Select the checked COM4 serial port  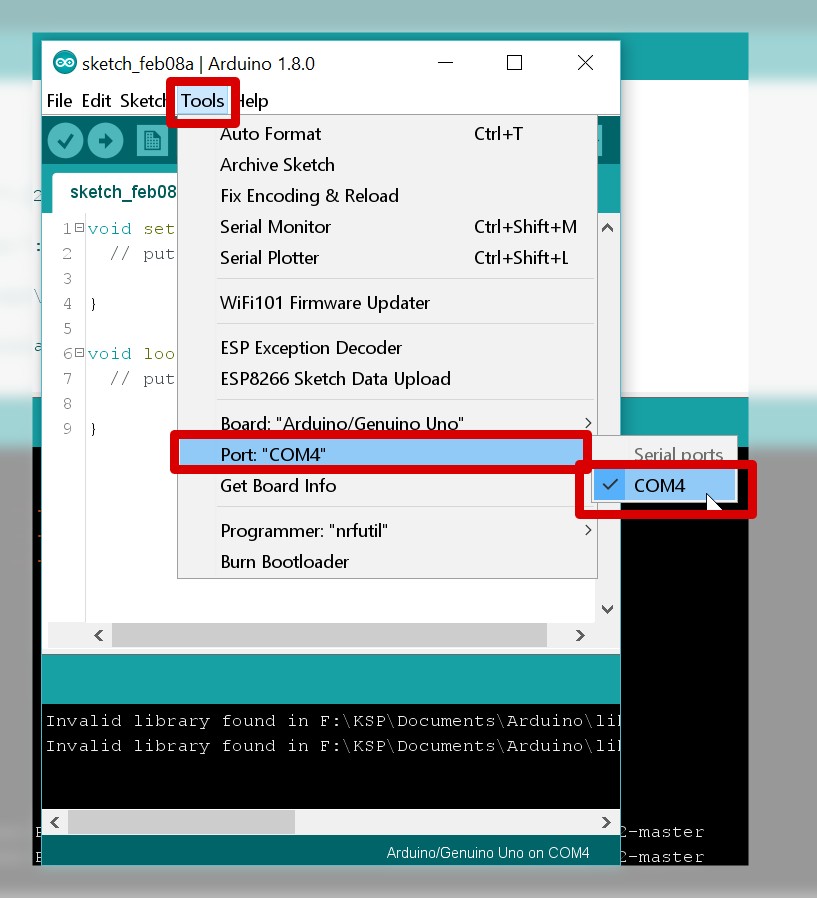pos(659,486)
